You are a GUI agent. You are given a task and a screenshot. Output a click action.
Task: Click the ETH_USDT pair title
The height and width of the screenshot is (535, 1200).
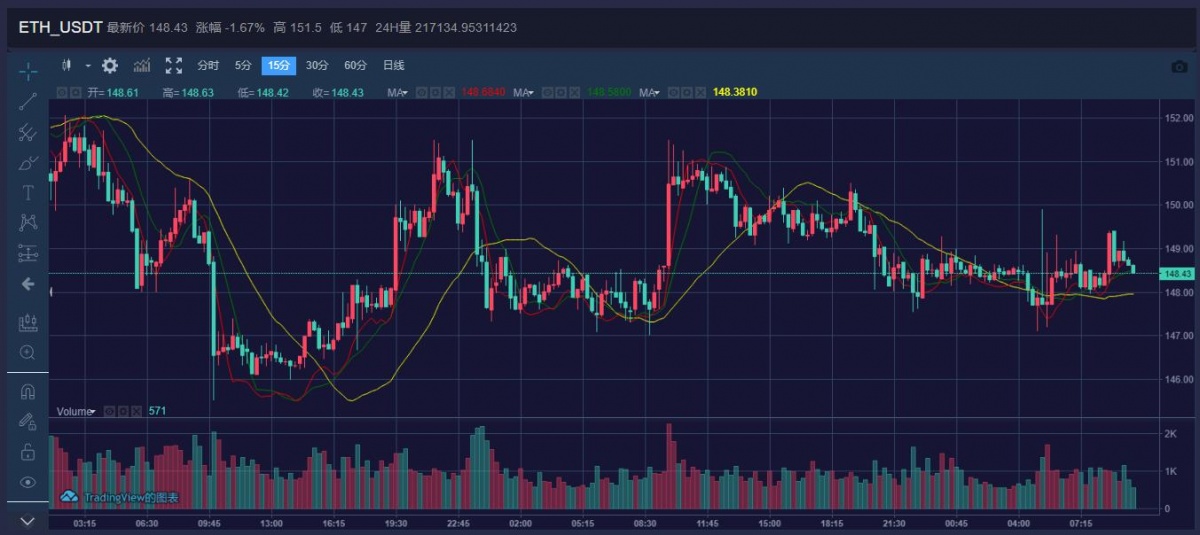pyautogui.click(x=60, y=27)
